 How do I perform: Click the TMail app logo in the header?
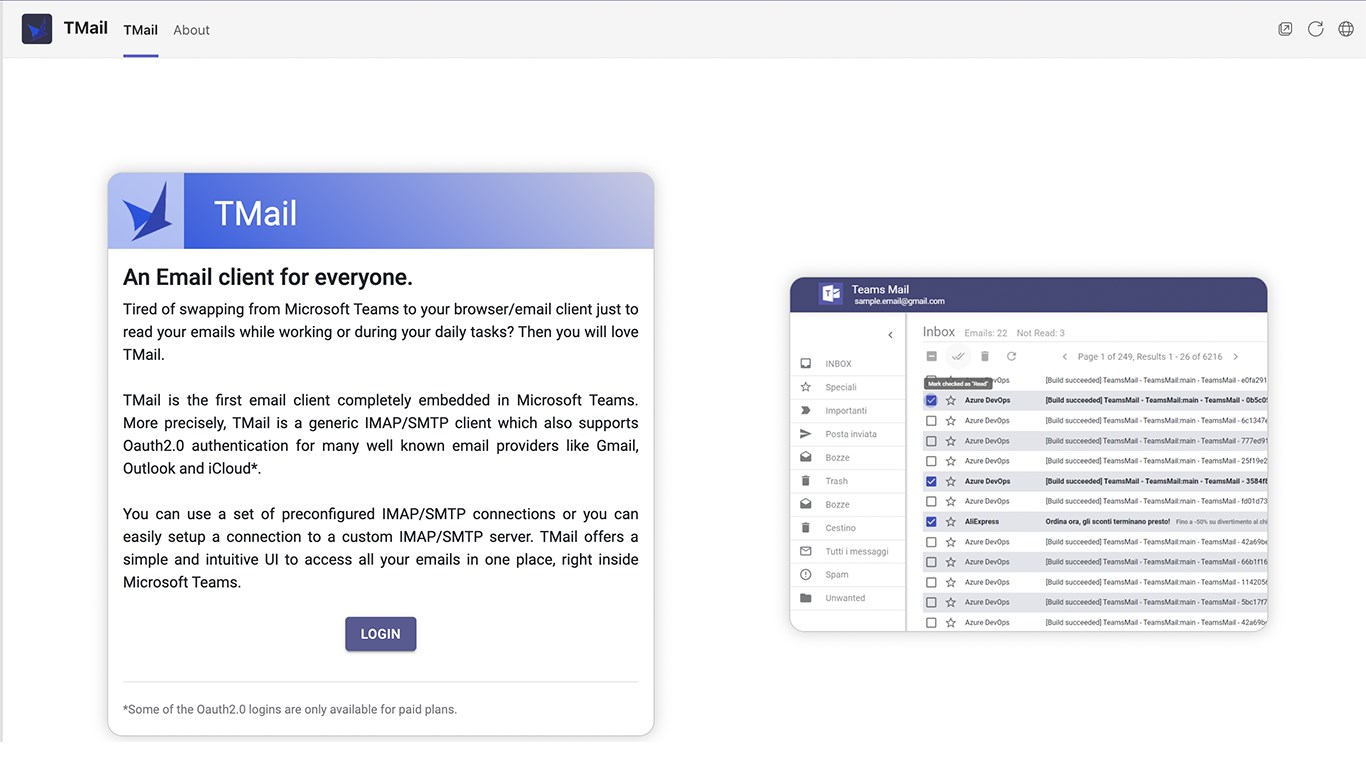coord(37,29)
